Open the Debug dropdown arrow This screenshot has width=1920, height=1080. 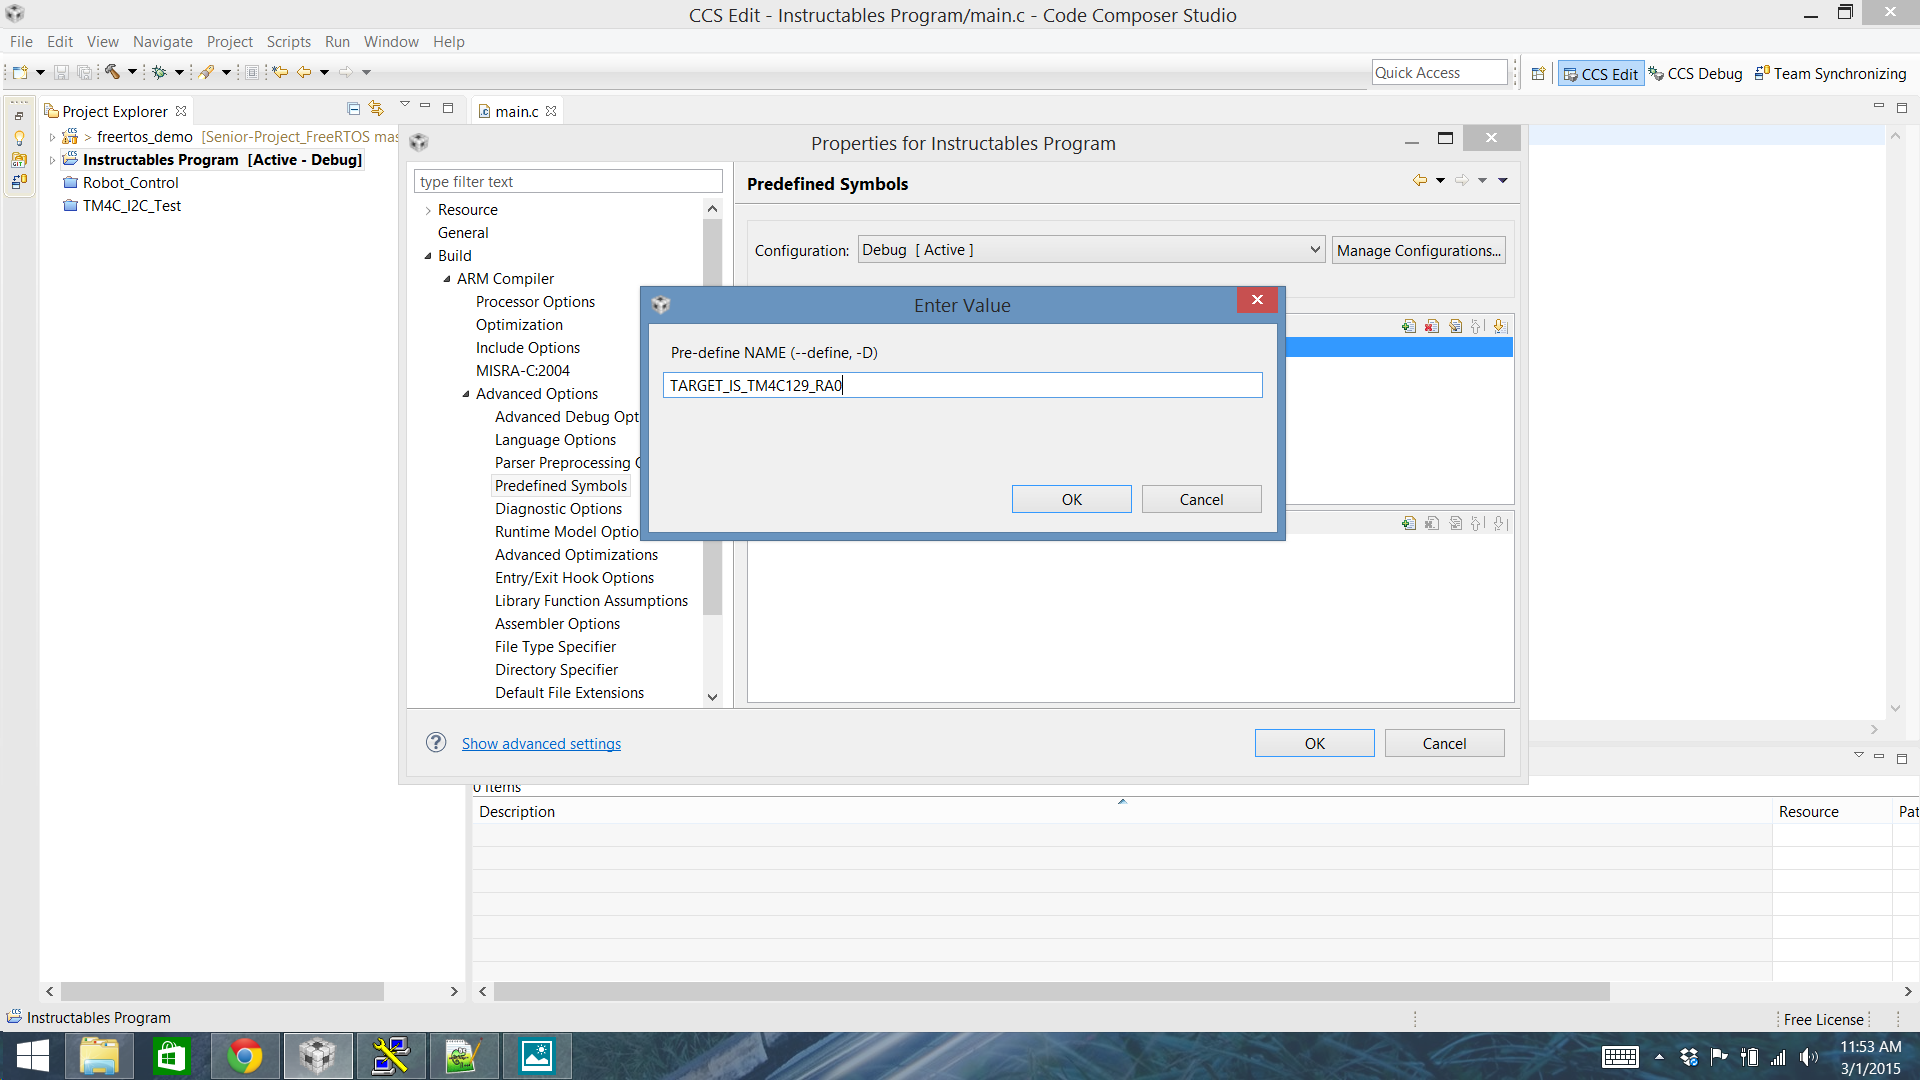coord(179,72)
